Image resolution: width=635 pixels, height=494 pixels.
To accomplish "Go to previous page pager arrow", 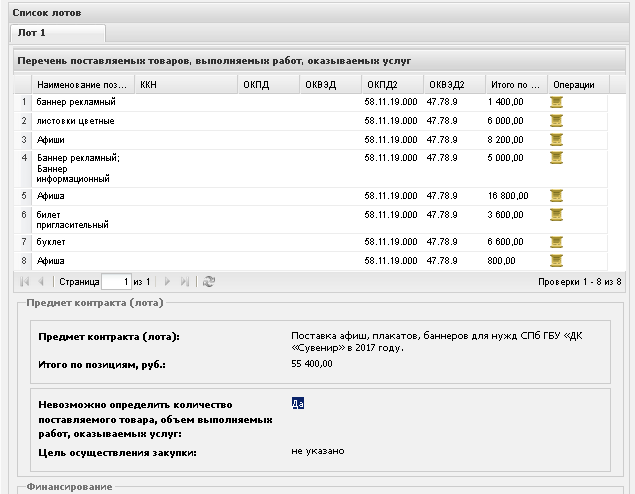I will pos(41,281).
